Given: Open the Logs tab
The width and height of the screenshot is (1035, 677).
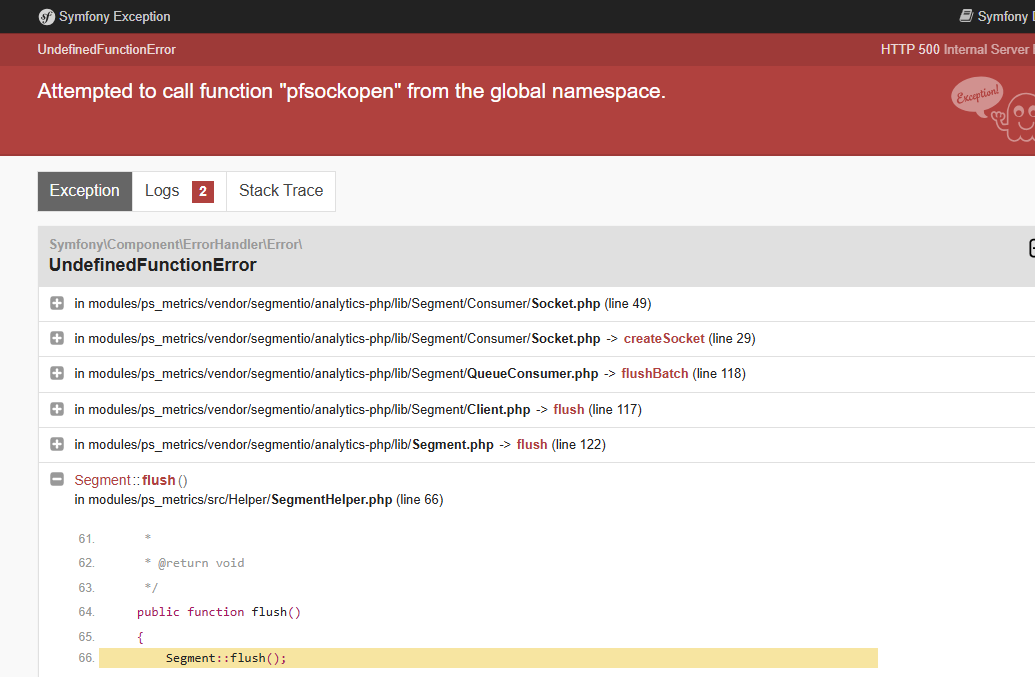Looking at the screenshot, I should pos(179,191).
